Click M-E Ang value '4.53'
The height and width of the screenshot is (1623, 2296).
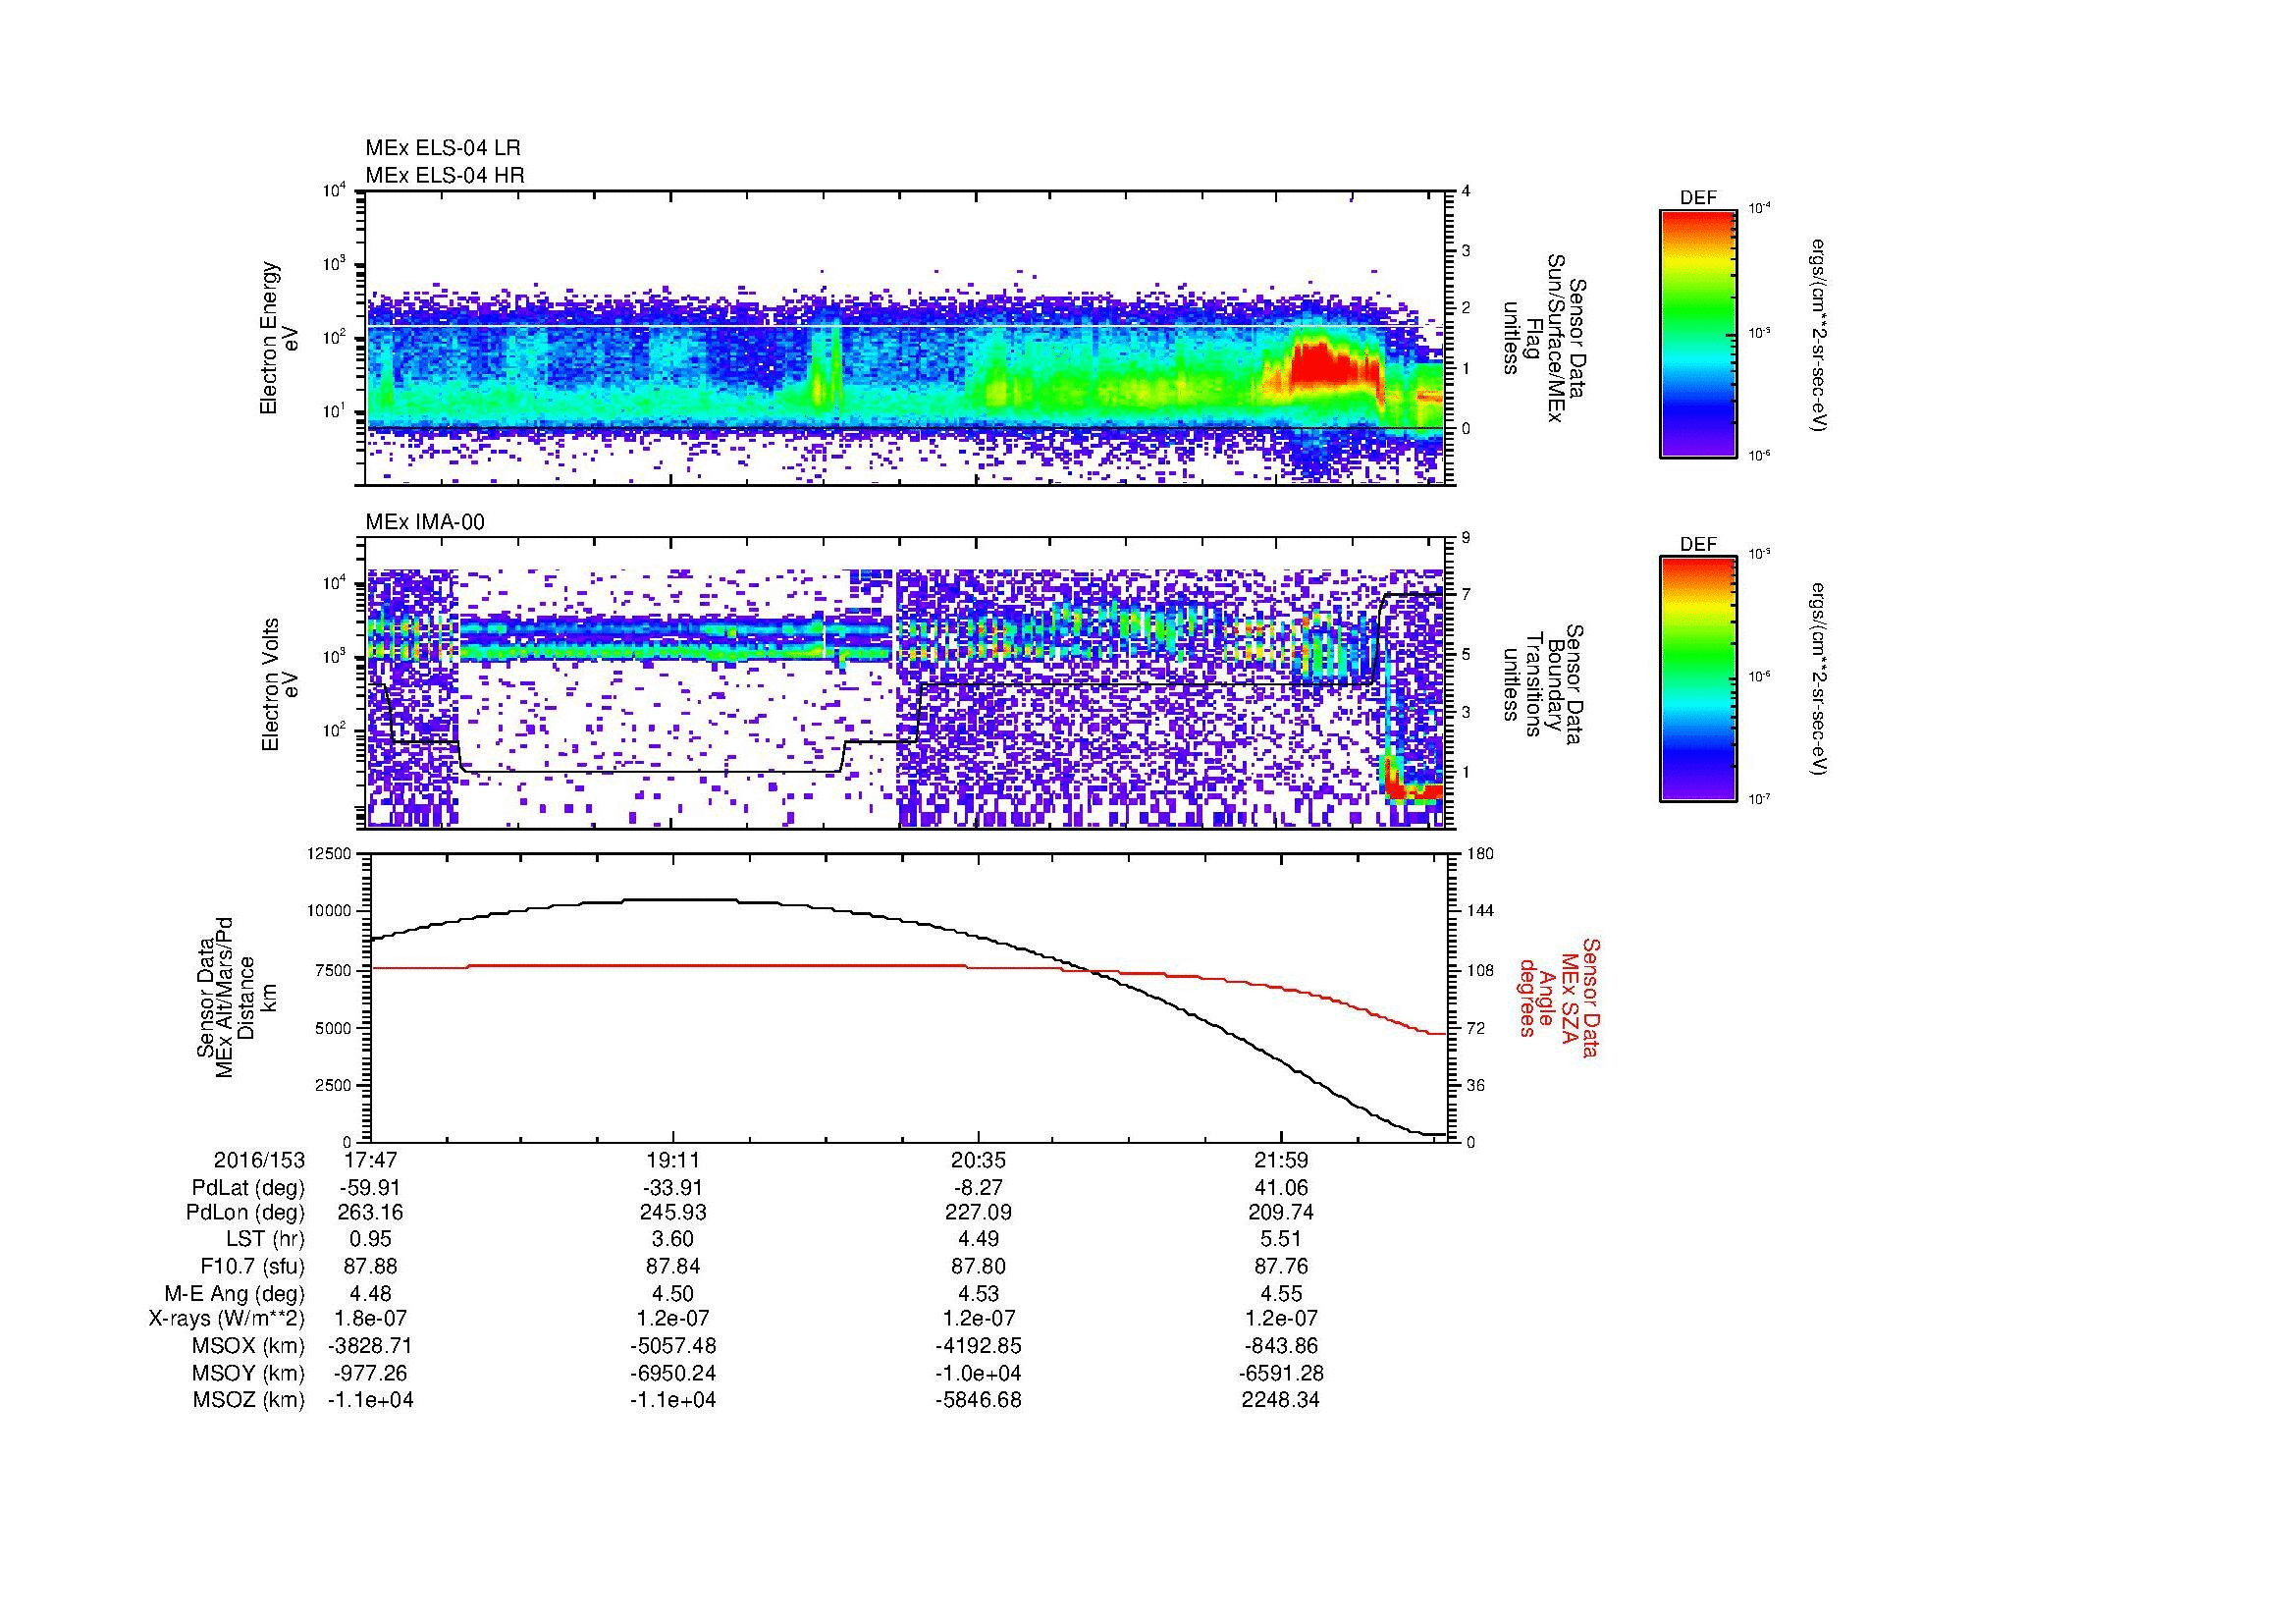tap(978, 1293)
